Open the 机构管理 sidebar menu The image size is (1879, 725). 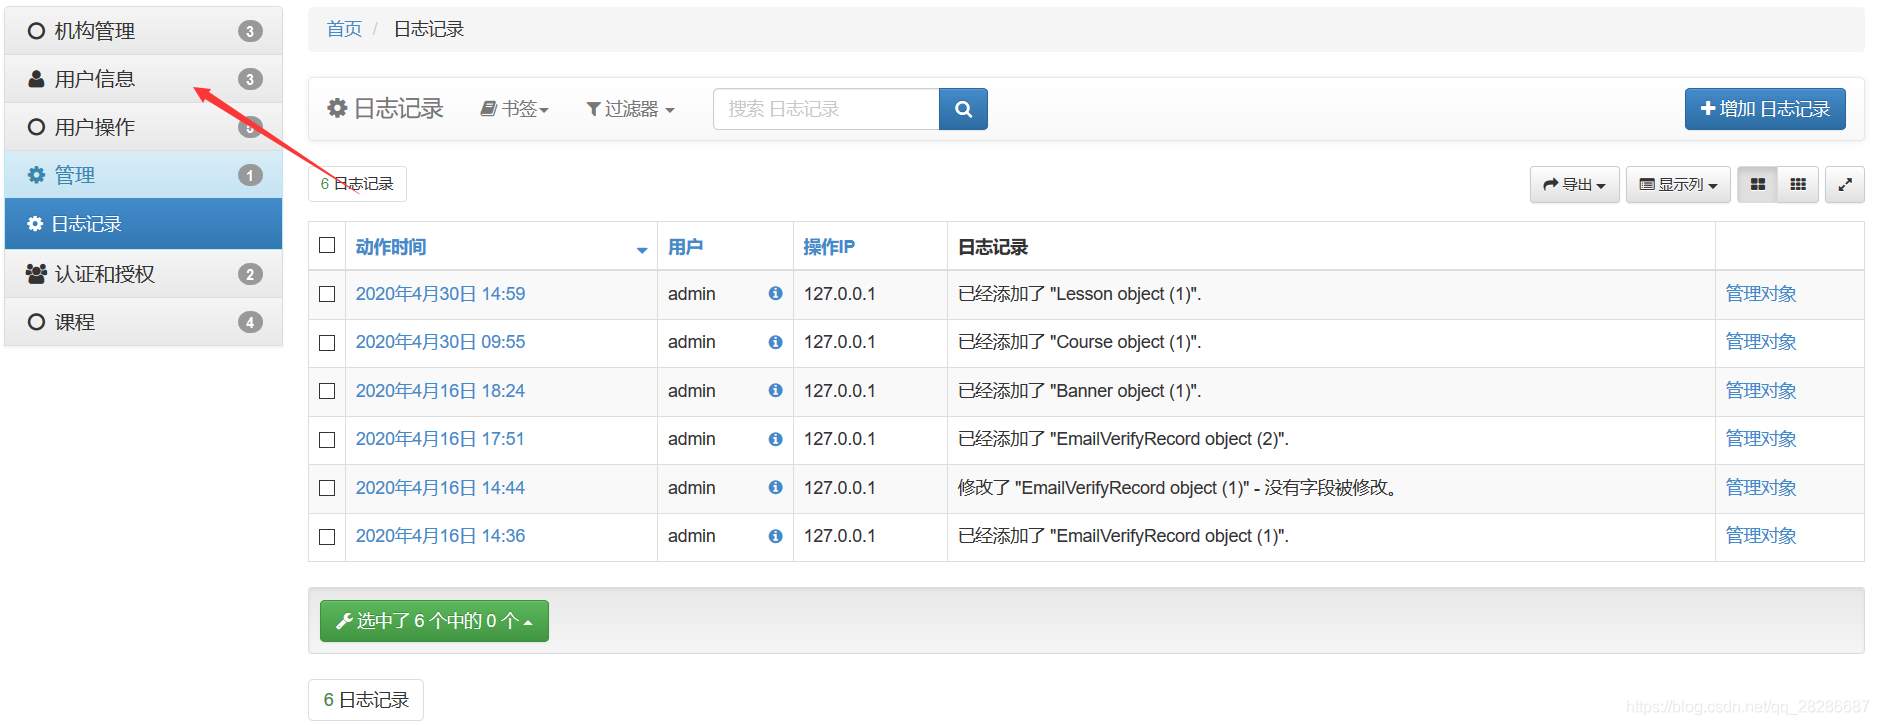pos(94,31)
